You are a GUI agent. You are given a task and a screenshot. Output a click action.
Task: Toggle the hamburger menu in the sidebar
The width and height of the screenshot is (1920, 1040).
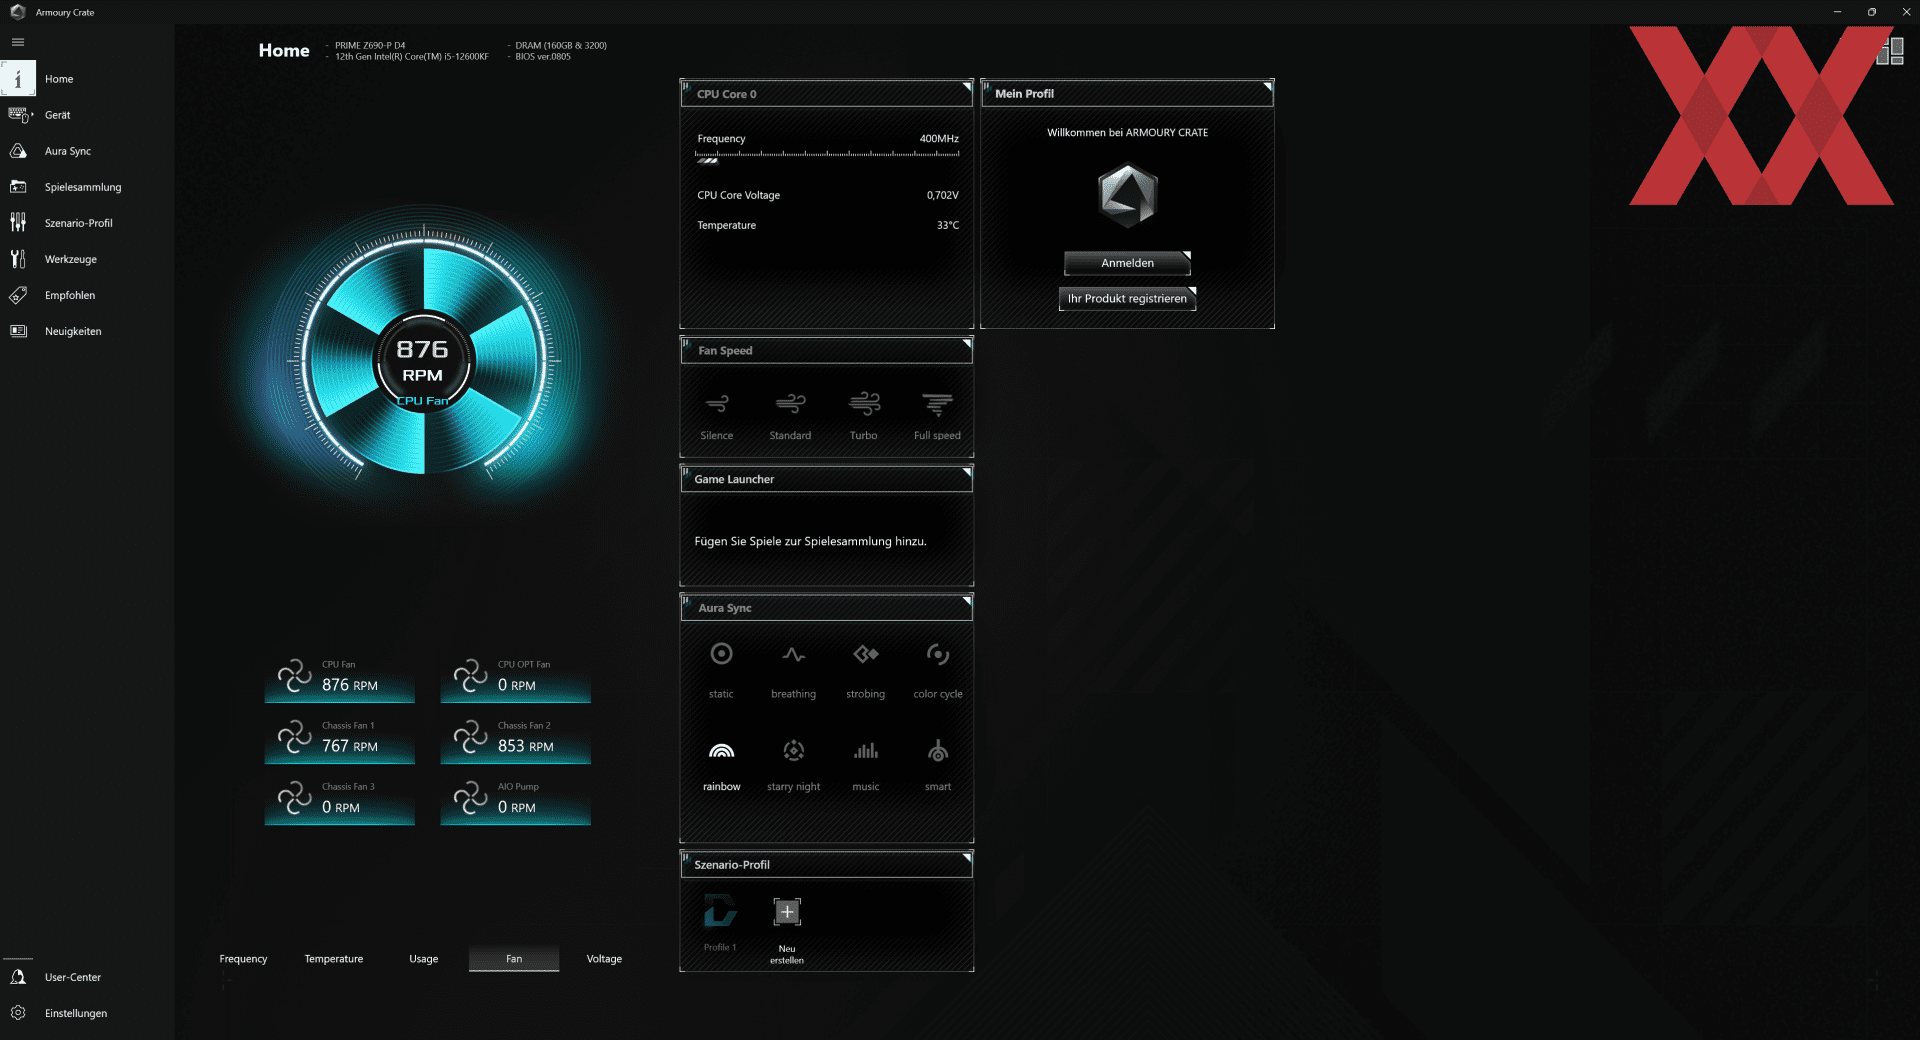click(18, 42)
